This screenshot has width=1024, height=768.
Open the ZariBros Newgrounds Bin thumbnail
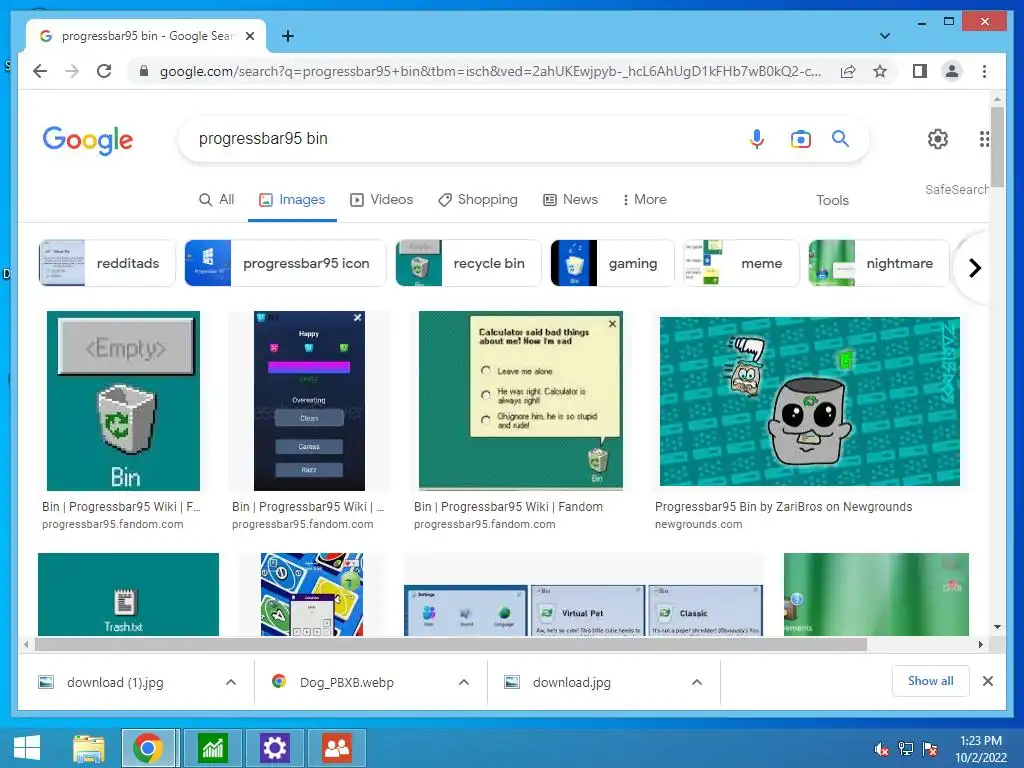(x=810, y=402)
